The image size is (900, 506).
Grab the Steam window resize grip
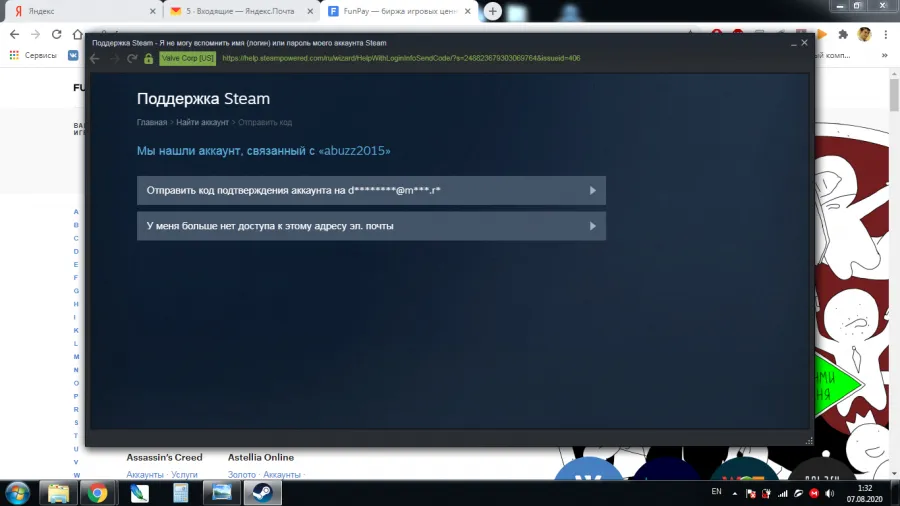[x=809, y=441]
